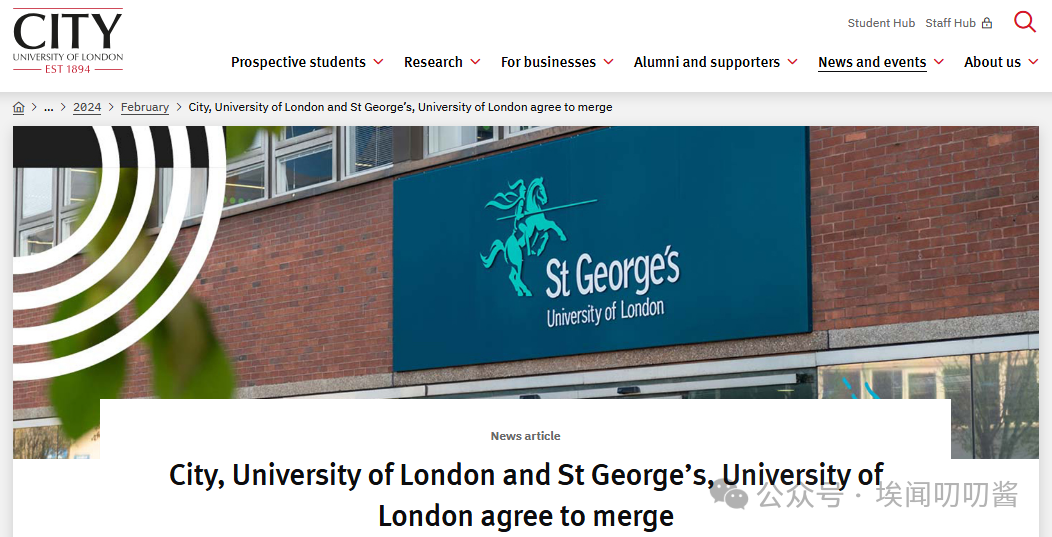This screenshot has height=537, width=1052.
Task: Expand the About us chevron
Action: click(x=1033, y=62)
